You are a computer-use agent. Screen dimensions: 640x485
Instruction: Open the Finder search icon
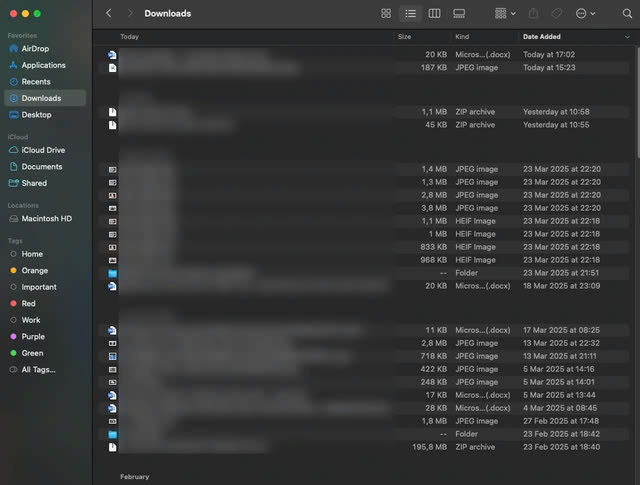pyautogui.click(x=627, y=14)
